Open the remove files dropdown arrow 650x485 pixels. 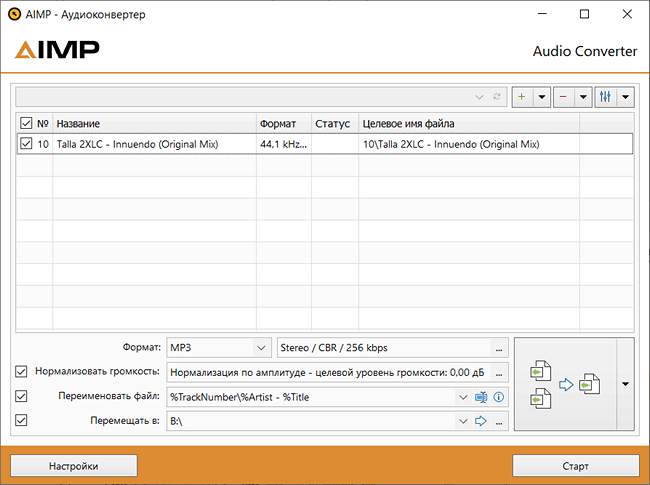[x=583, y=97]
